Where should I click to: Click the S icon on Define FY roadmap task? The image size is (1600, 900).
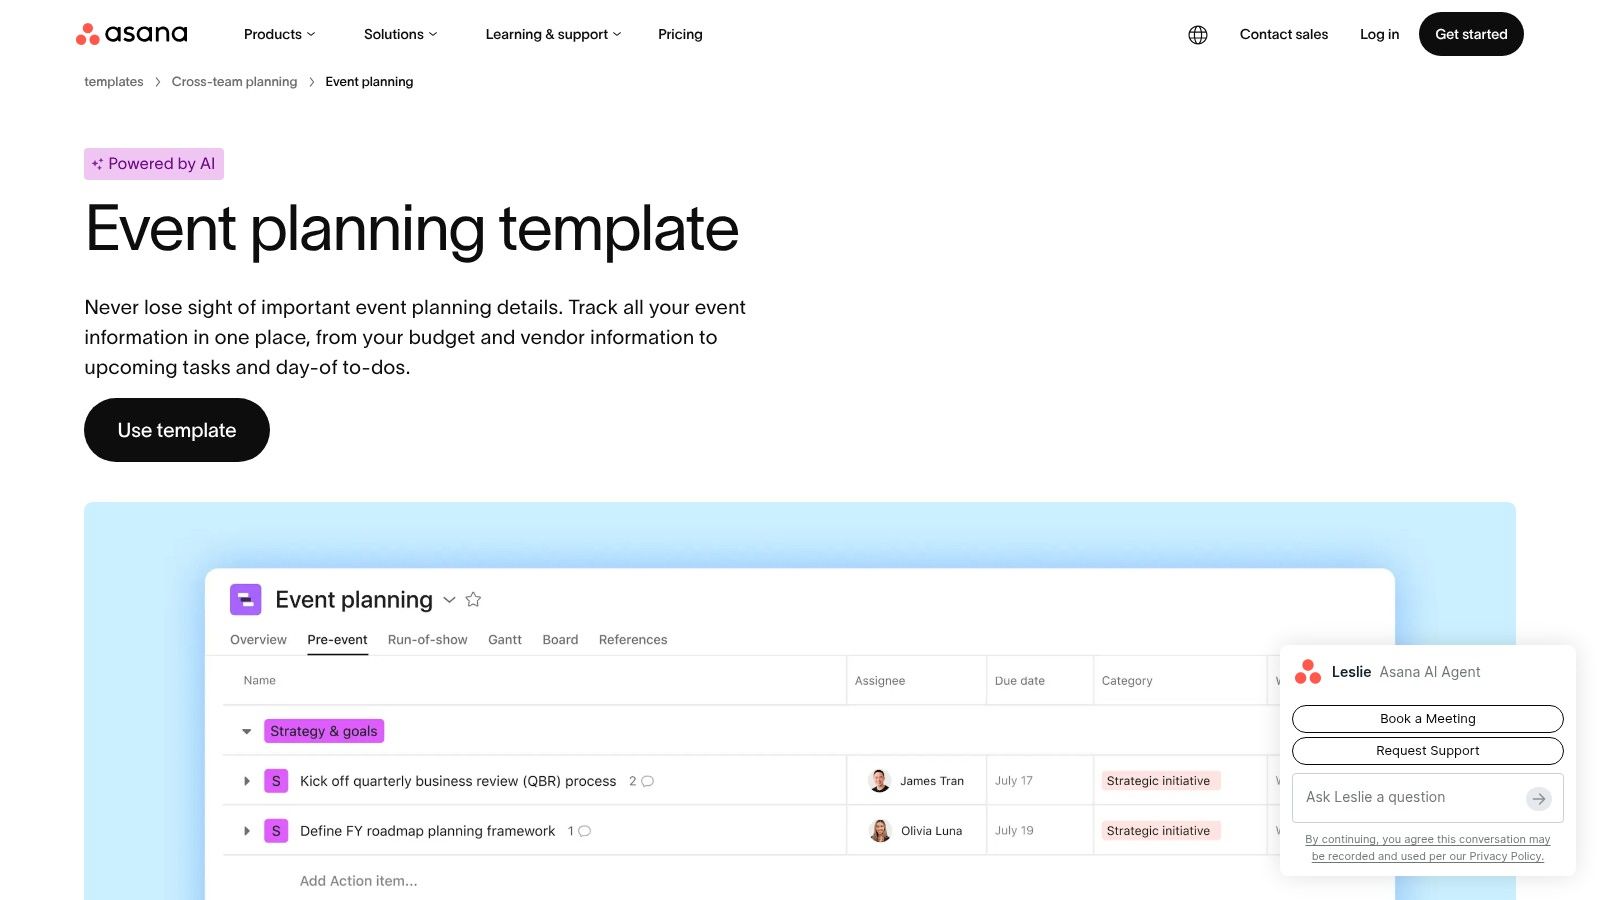(x=276, y=831)
